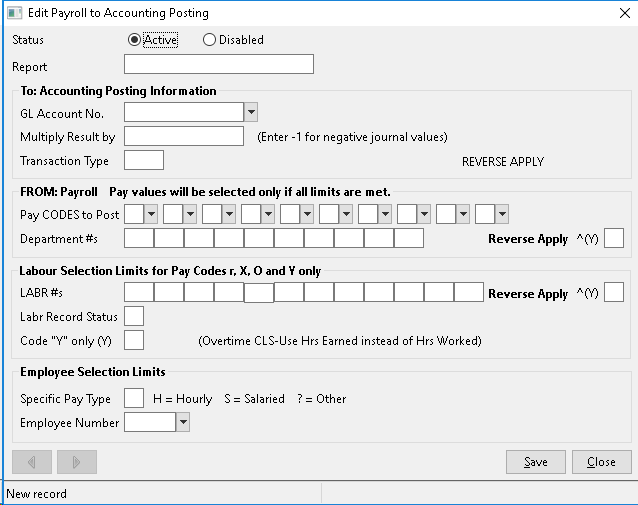Select the Active status radio button
The width and height of the screenshot is (638, 505).
point(134,40)
